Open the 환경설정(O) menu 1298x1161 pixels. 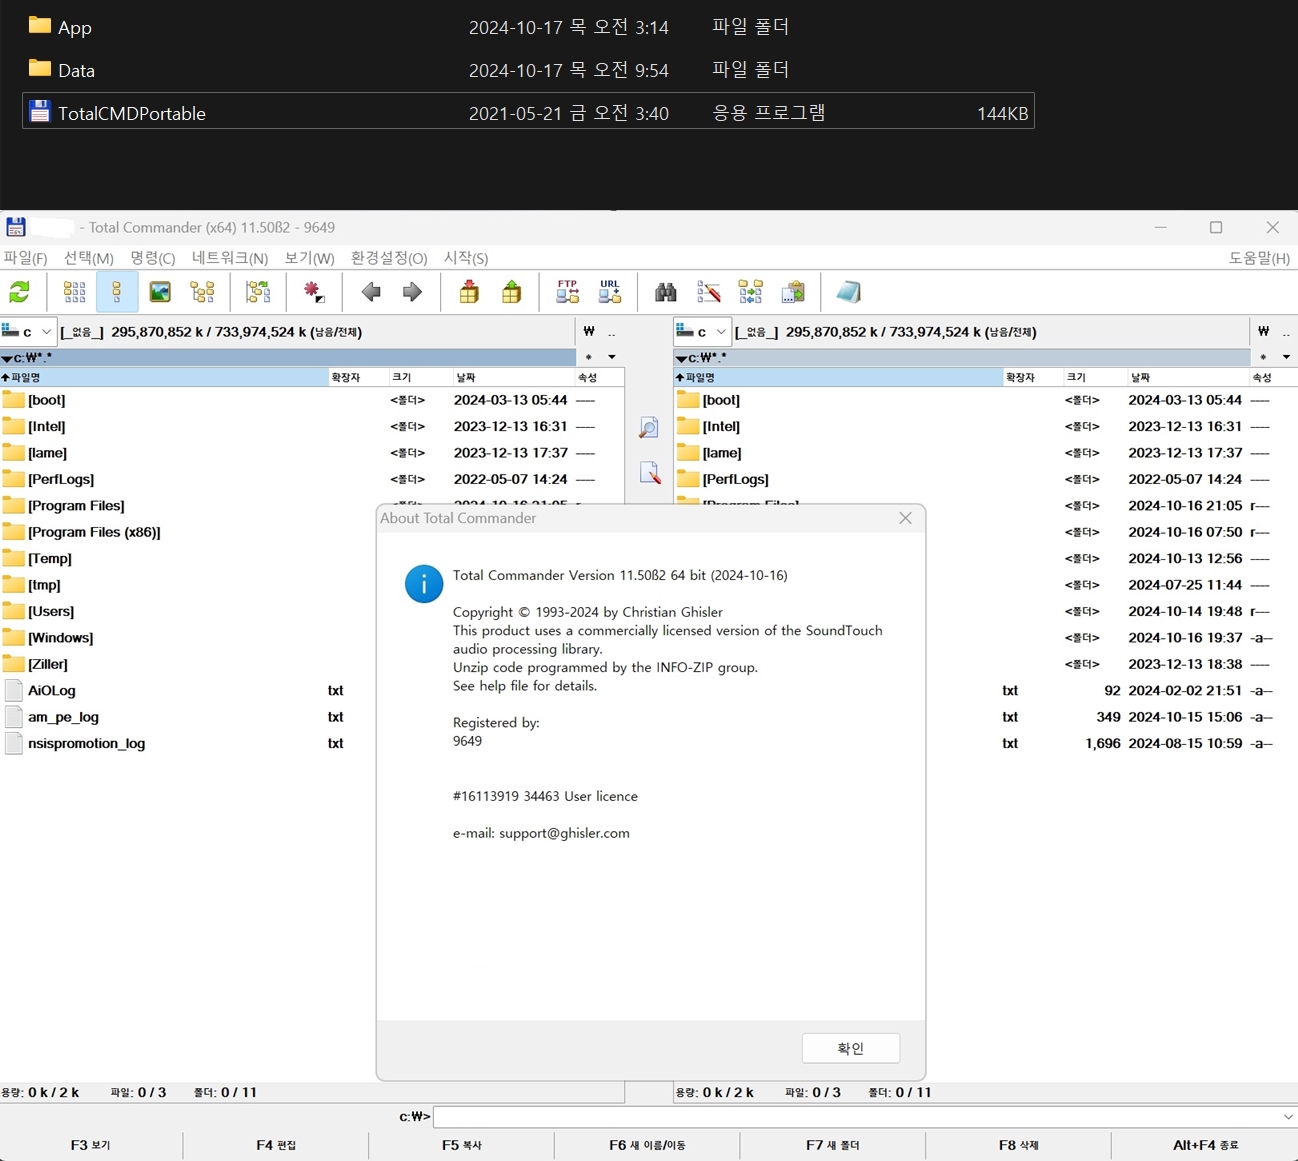[388, 258]
